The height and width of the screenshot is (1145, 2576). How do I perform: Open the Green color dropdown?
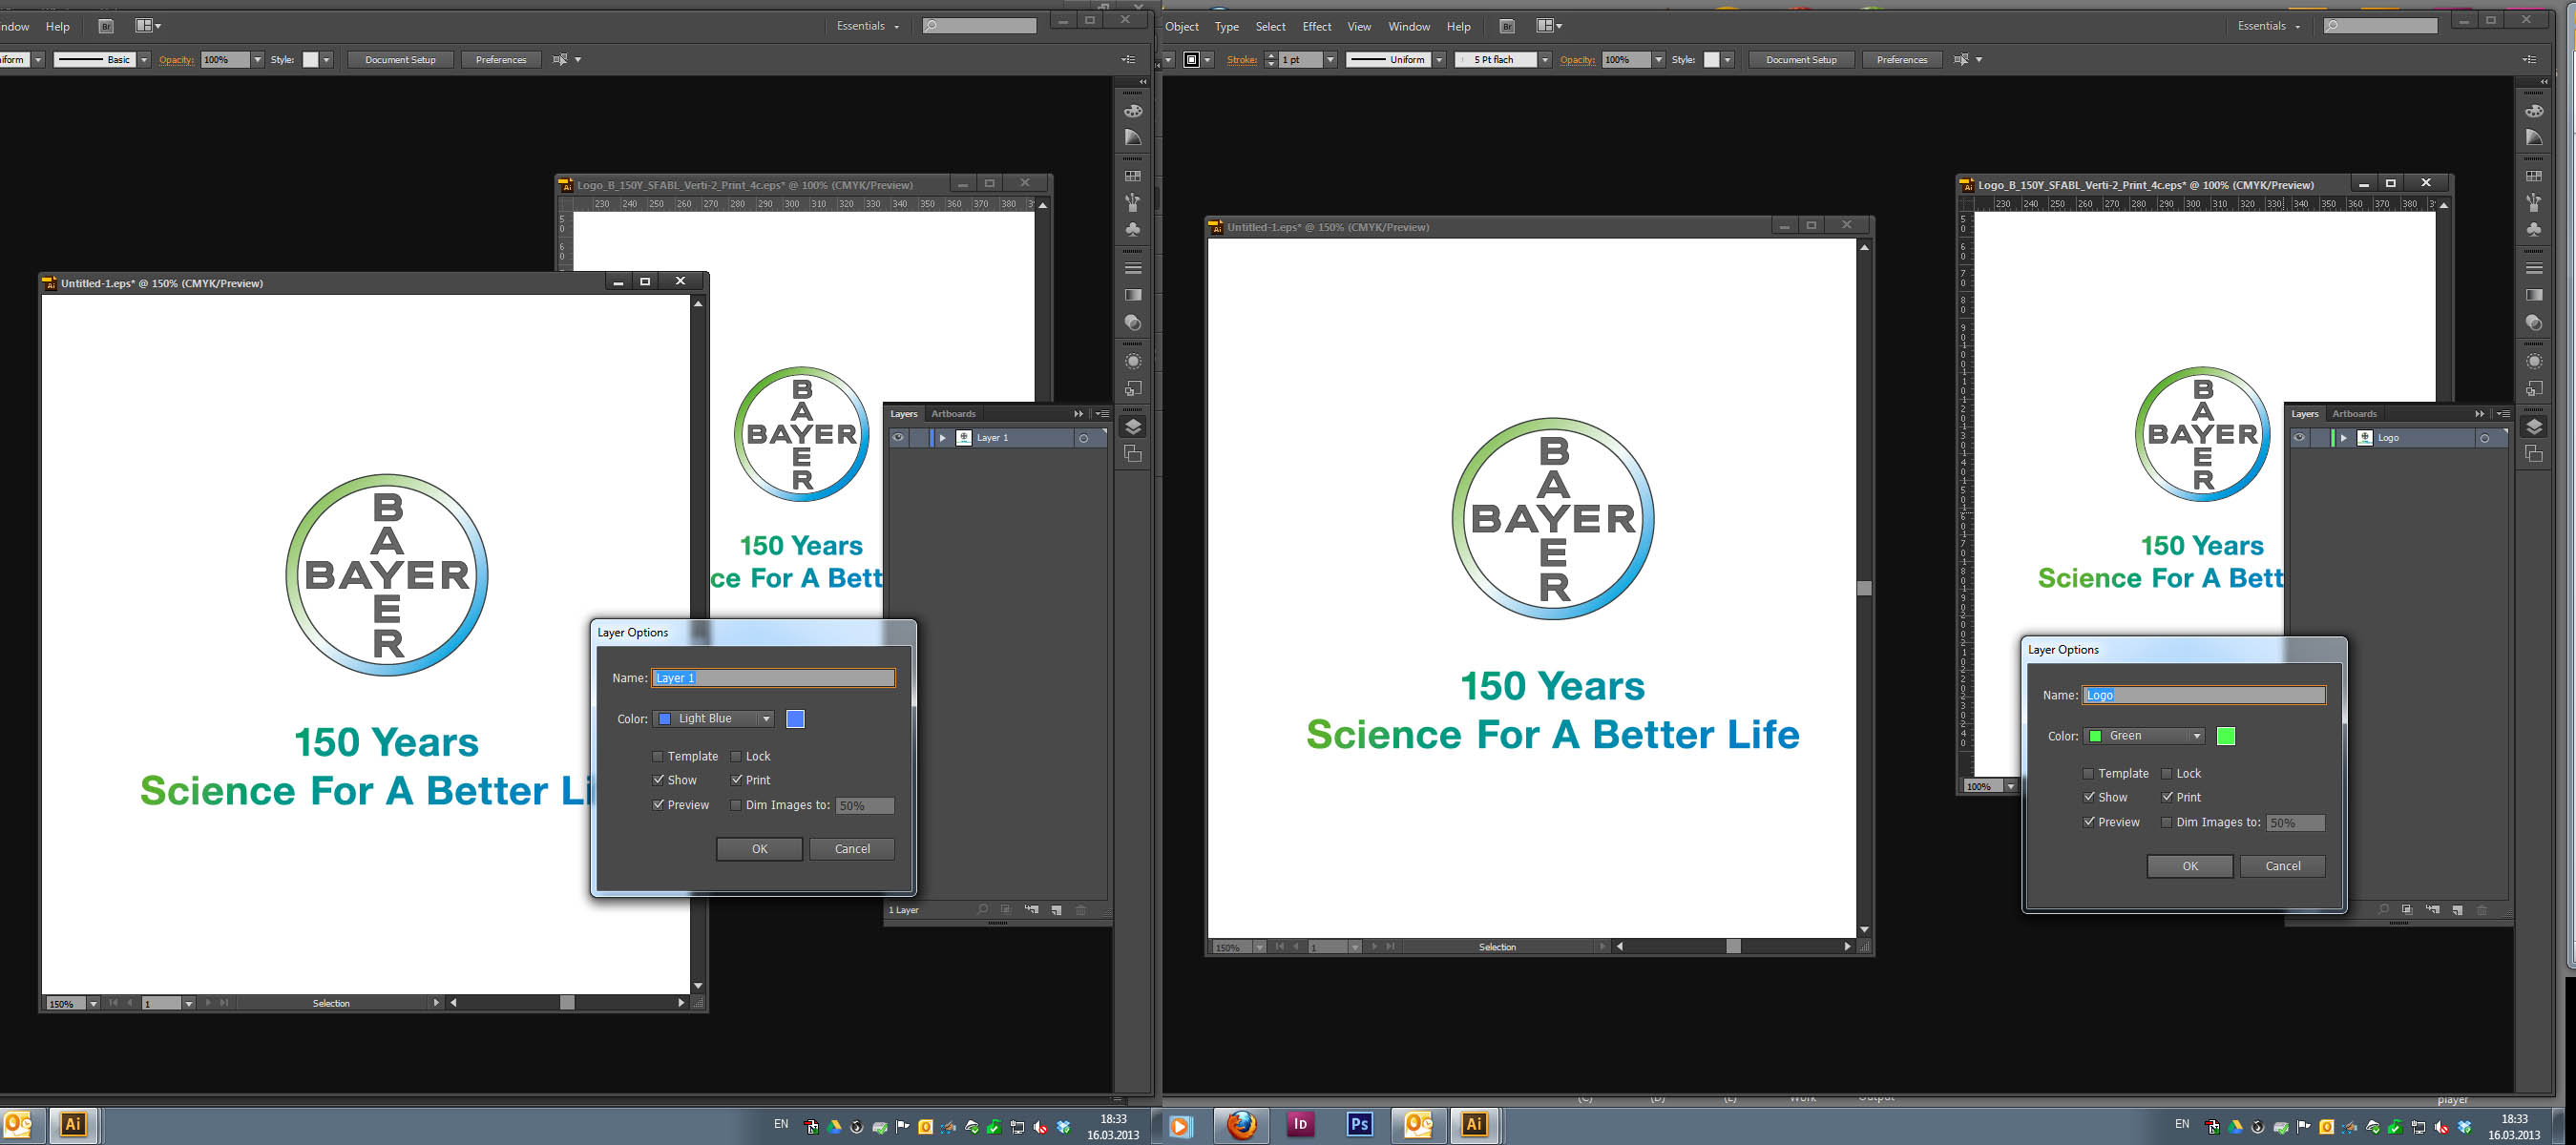coord(2145,736)
